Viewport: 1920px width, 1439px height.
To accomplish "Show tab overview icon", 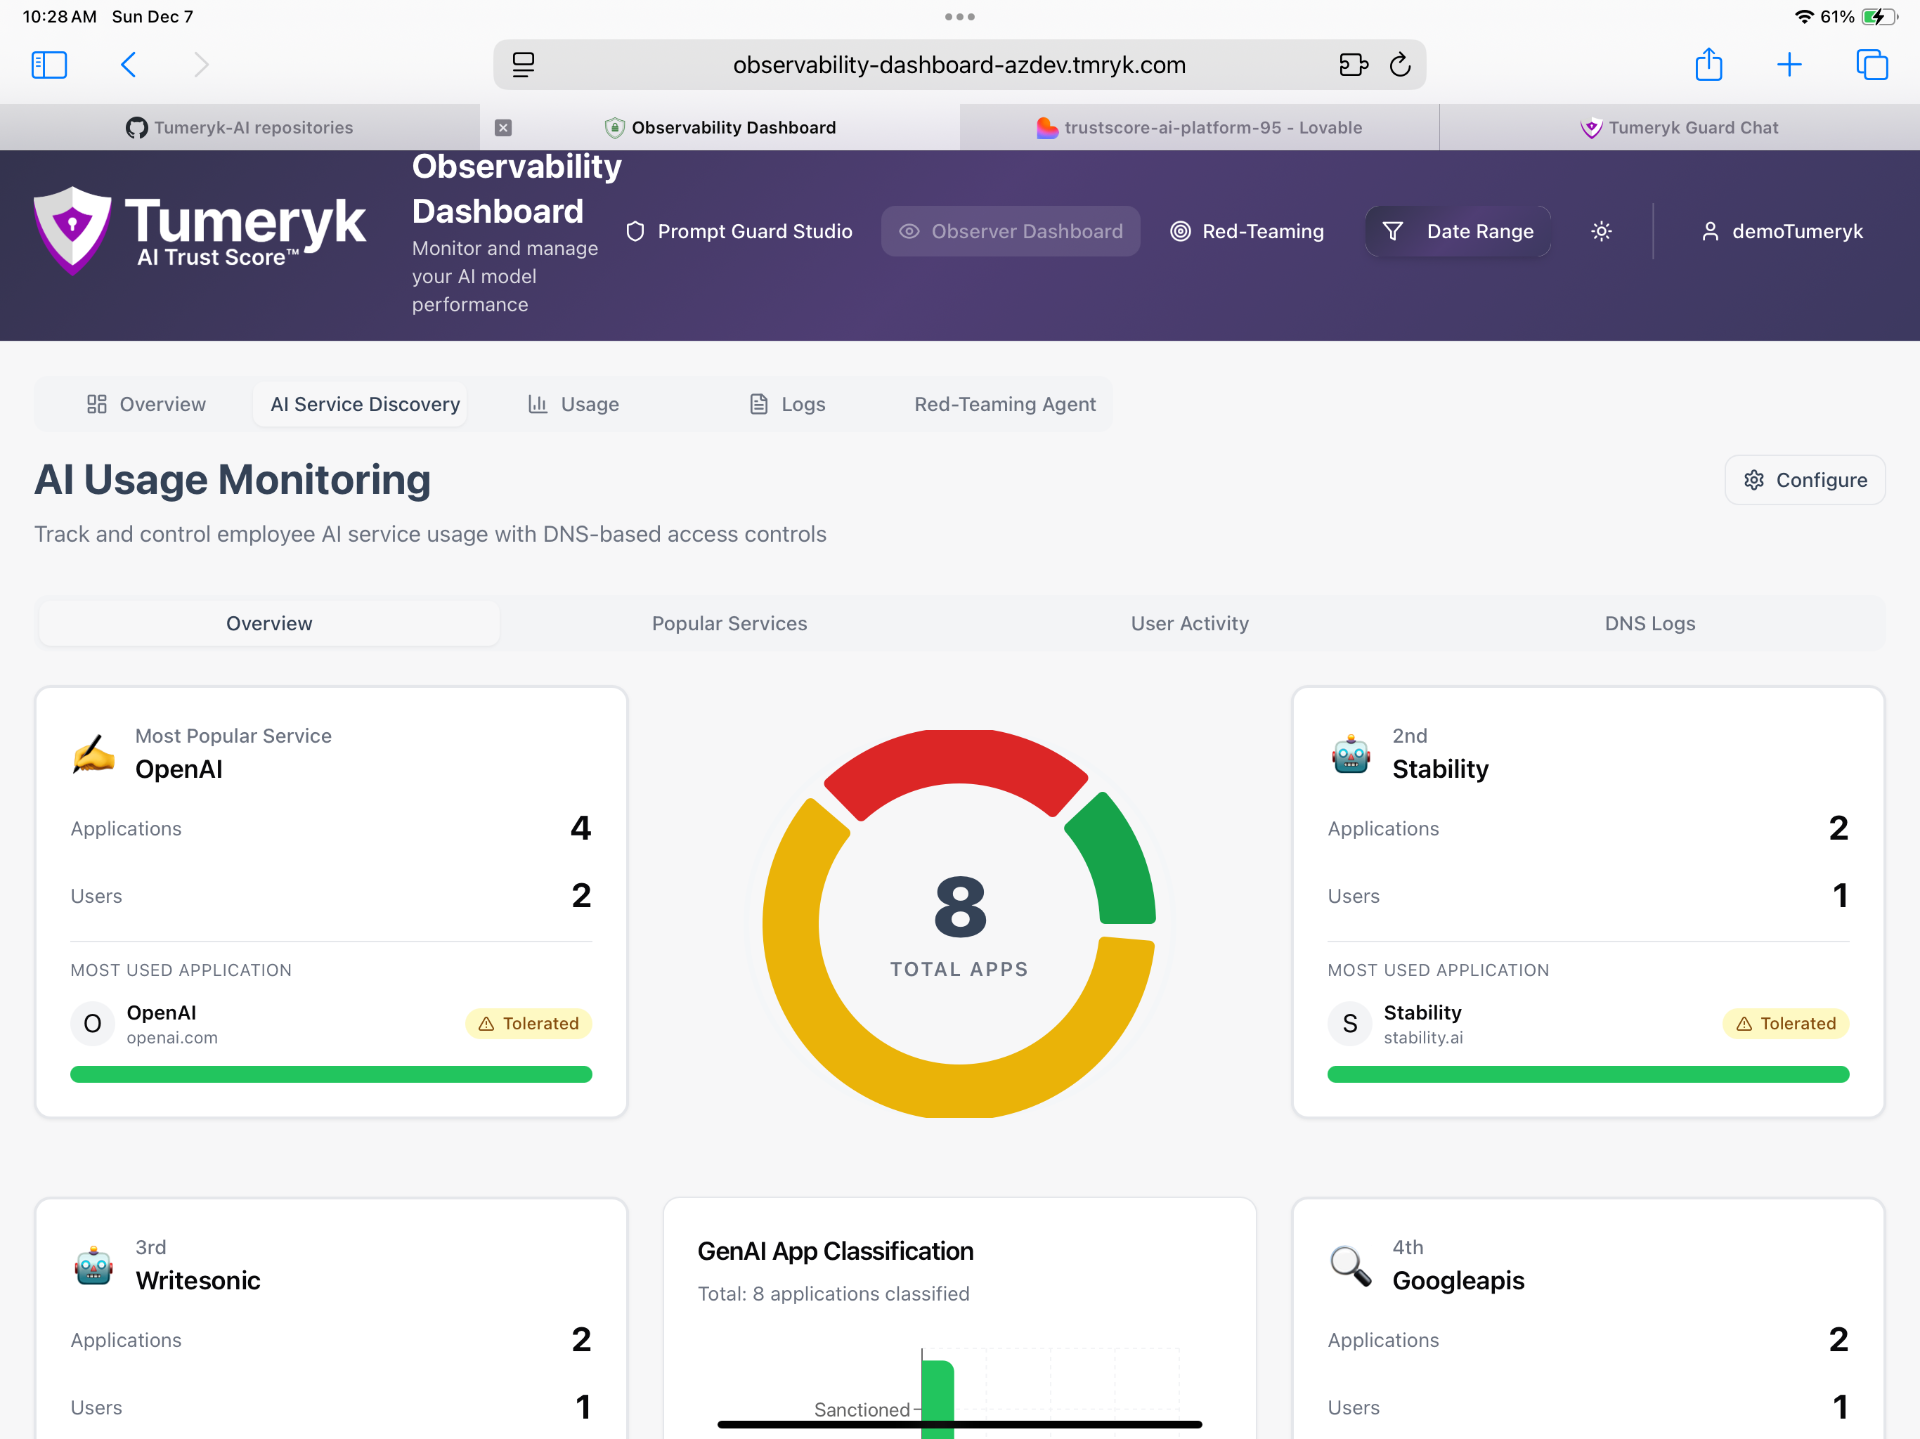I will [x=1872, y=65].
